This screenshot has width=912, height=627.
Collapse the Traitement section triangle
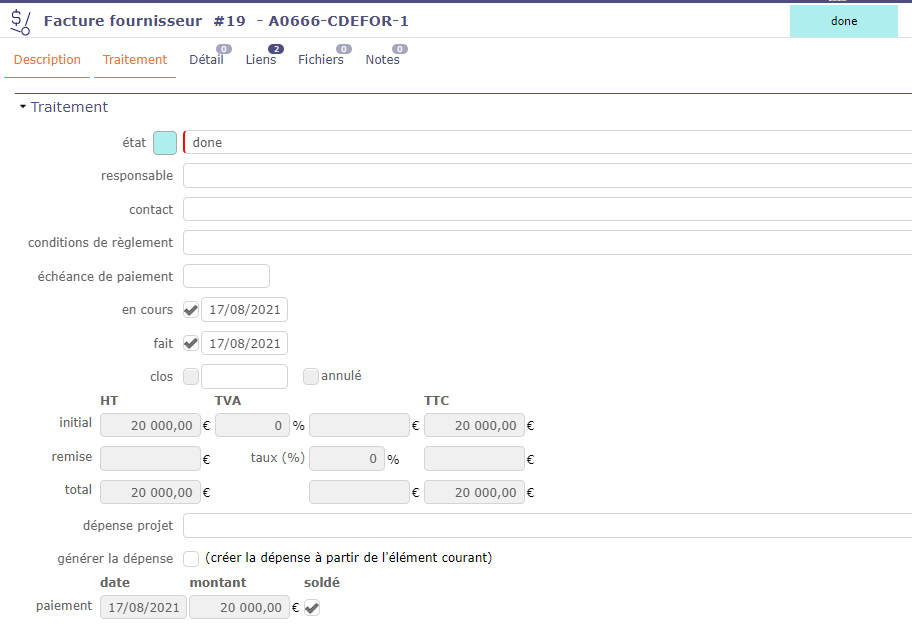click(x=22, y=107)
